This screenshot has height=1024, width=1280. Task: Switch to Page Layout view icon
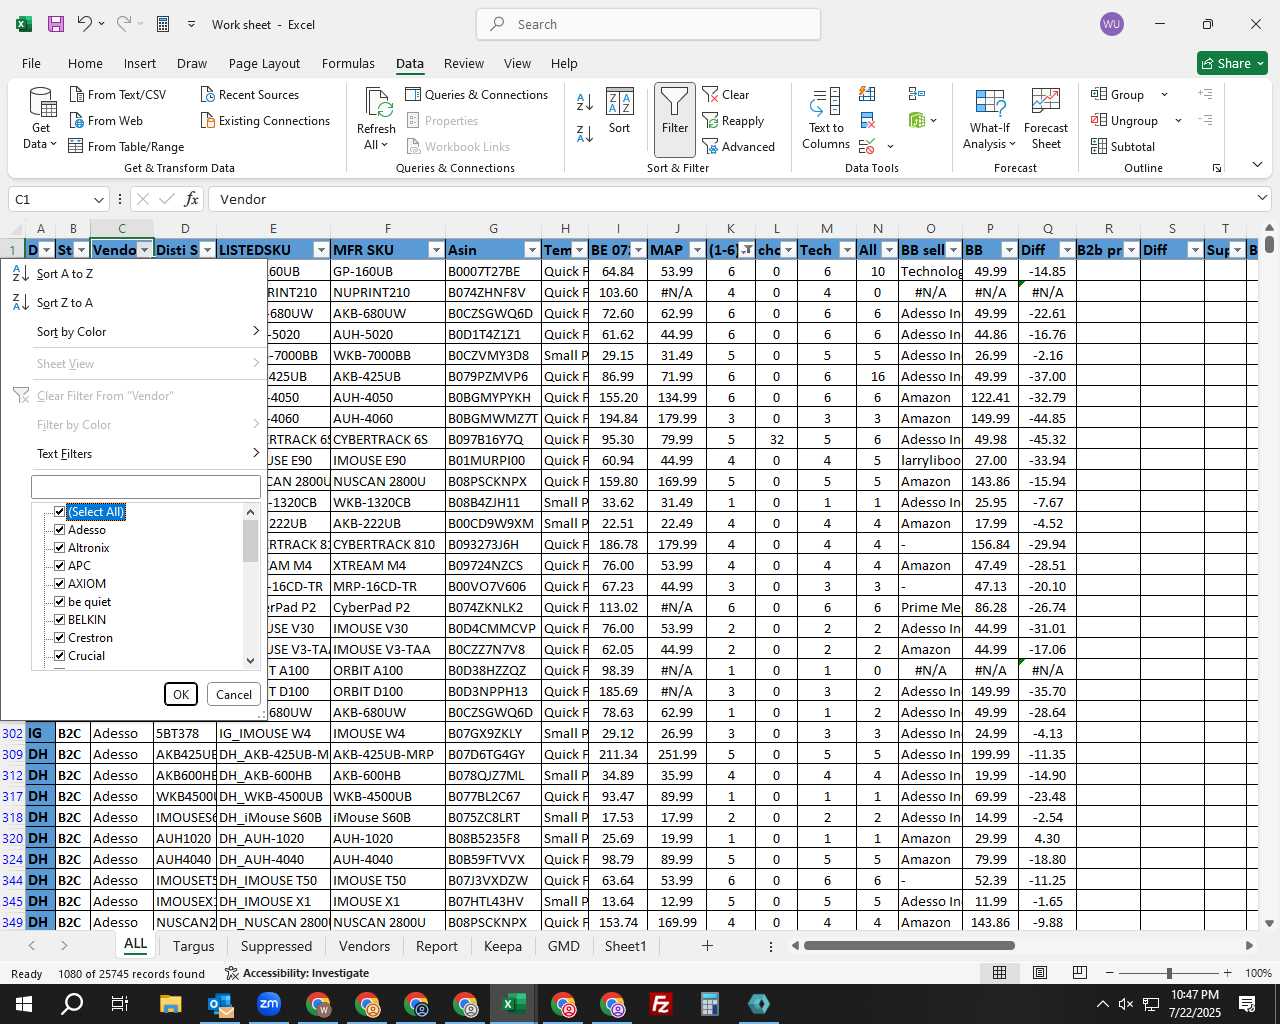tap(1040, 973)
